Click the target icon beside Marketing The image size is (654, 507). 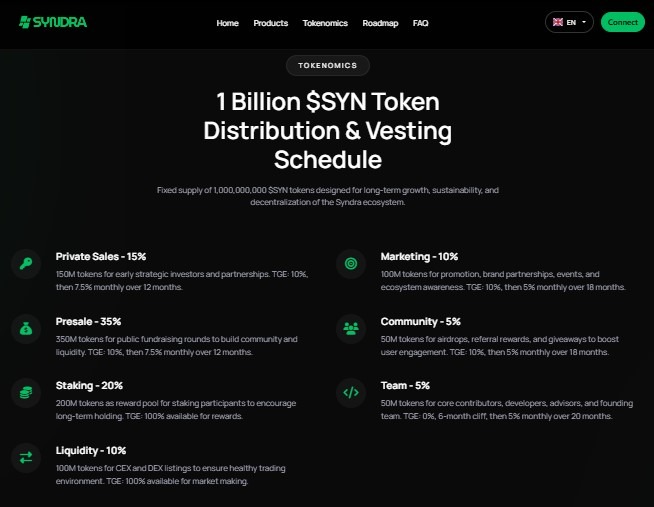(x=350, y=264)
